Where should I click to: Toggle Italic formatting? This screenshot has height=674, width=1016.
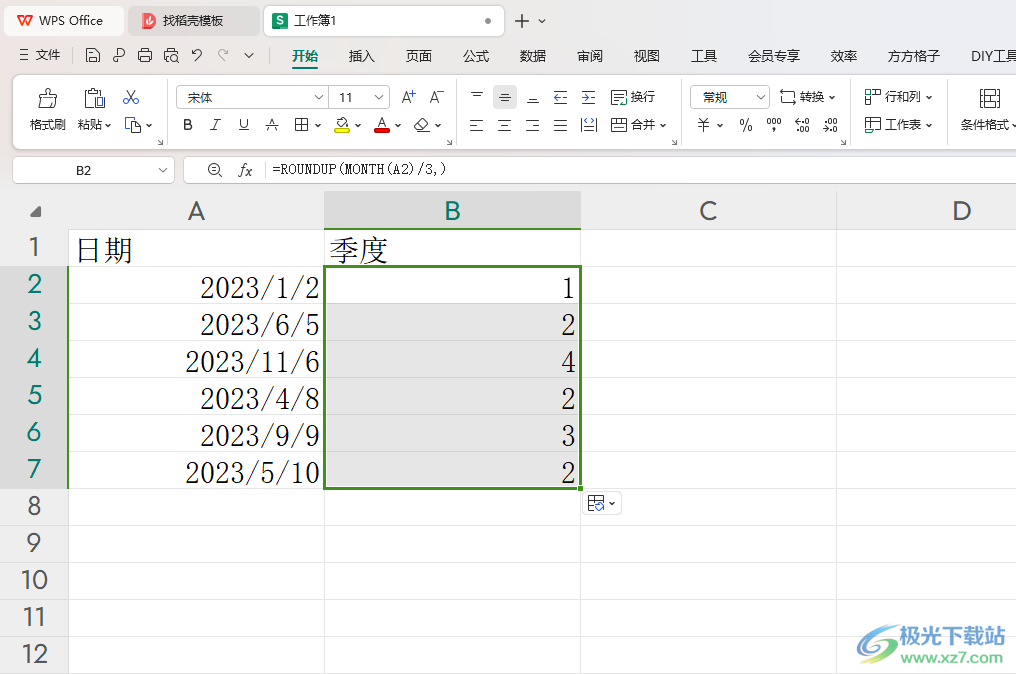click(216, 125)
